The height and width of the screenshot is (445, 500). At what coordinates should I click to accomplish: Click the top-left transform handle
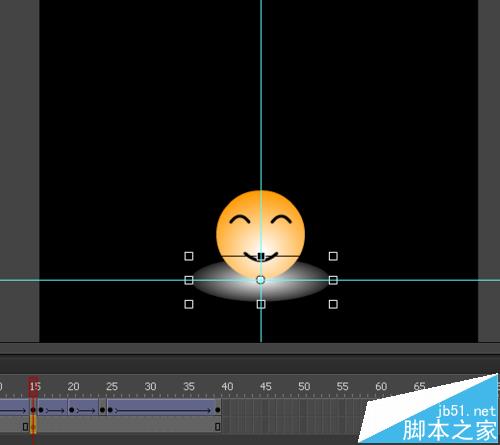point(189,256)
